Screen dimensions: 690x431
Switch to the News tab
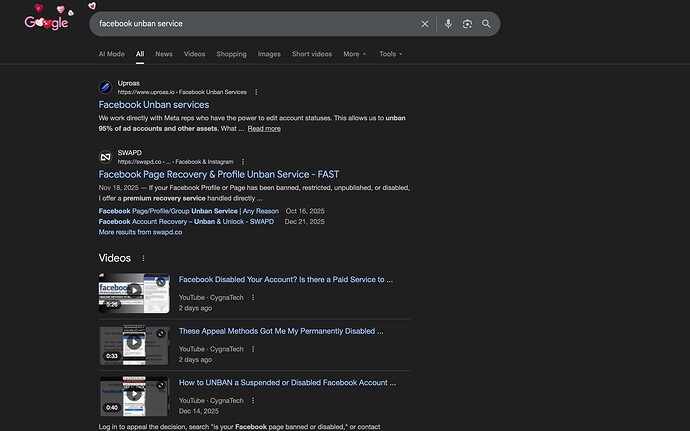click(164, 54)
